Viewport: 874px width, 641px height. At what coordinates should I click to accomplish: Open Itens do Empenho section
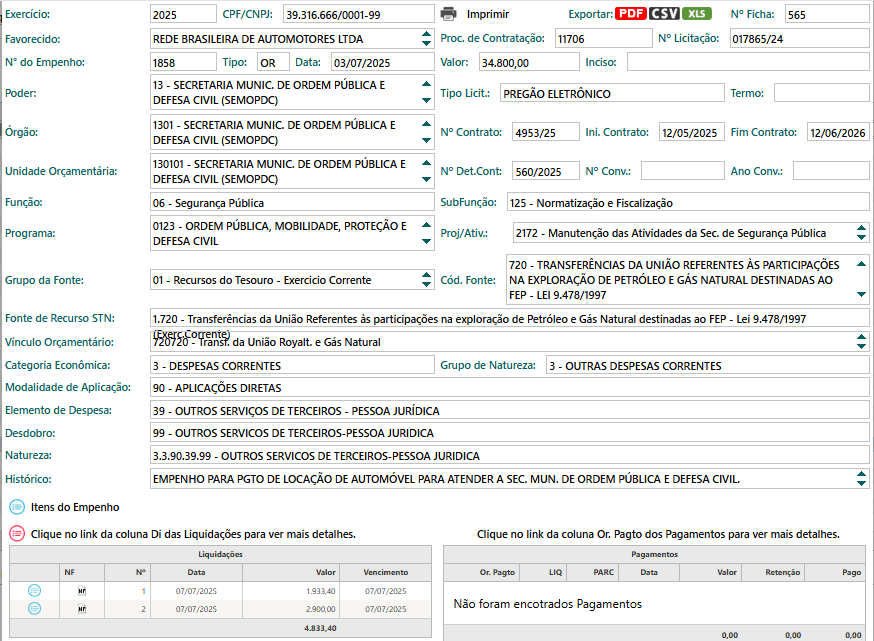75,507
